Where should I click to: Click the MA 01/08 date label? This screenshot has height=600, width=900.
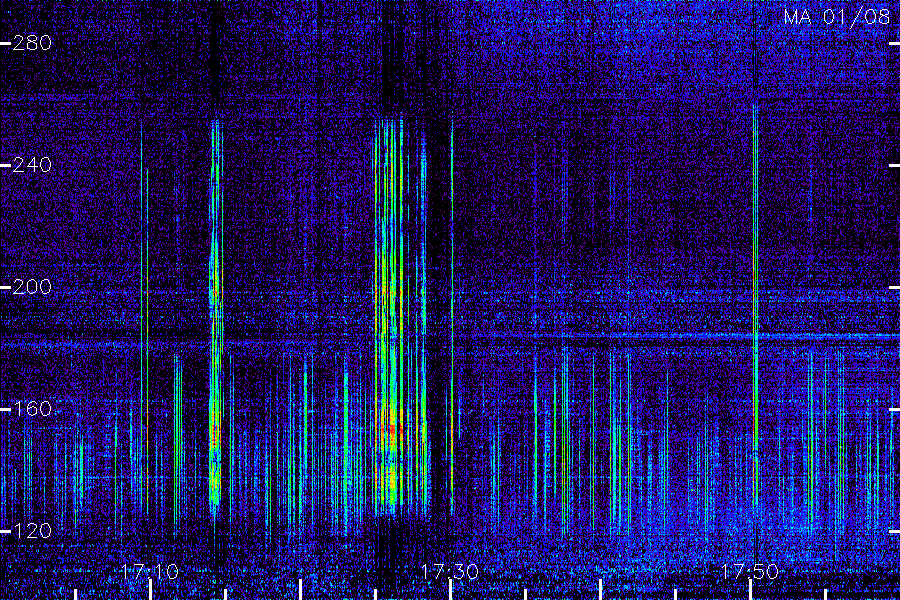(x=837, y=17)
